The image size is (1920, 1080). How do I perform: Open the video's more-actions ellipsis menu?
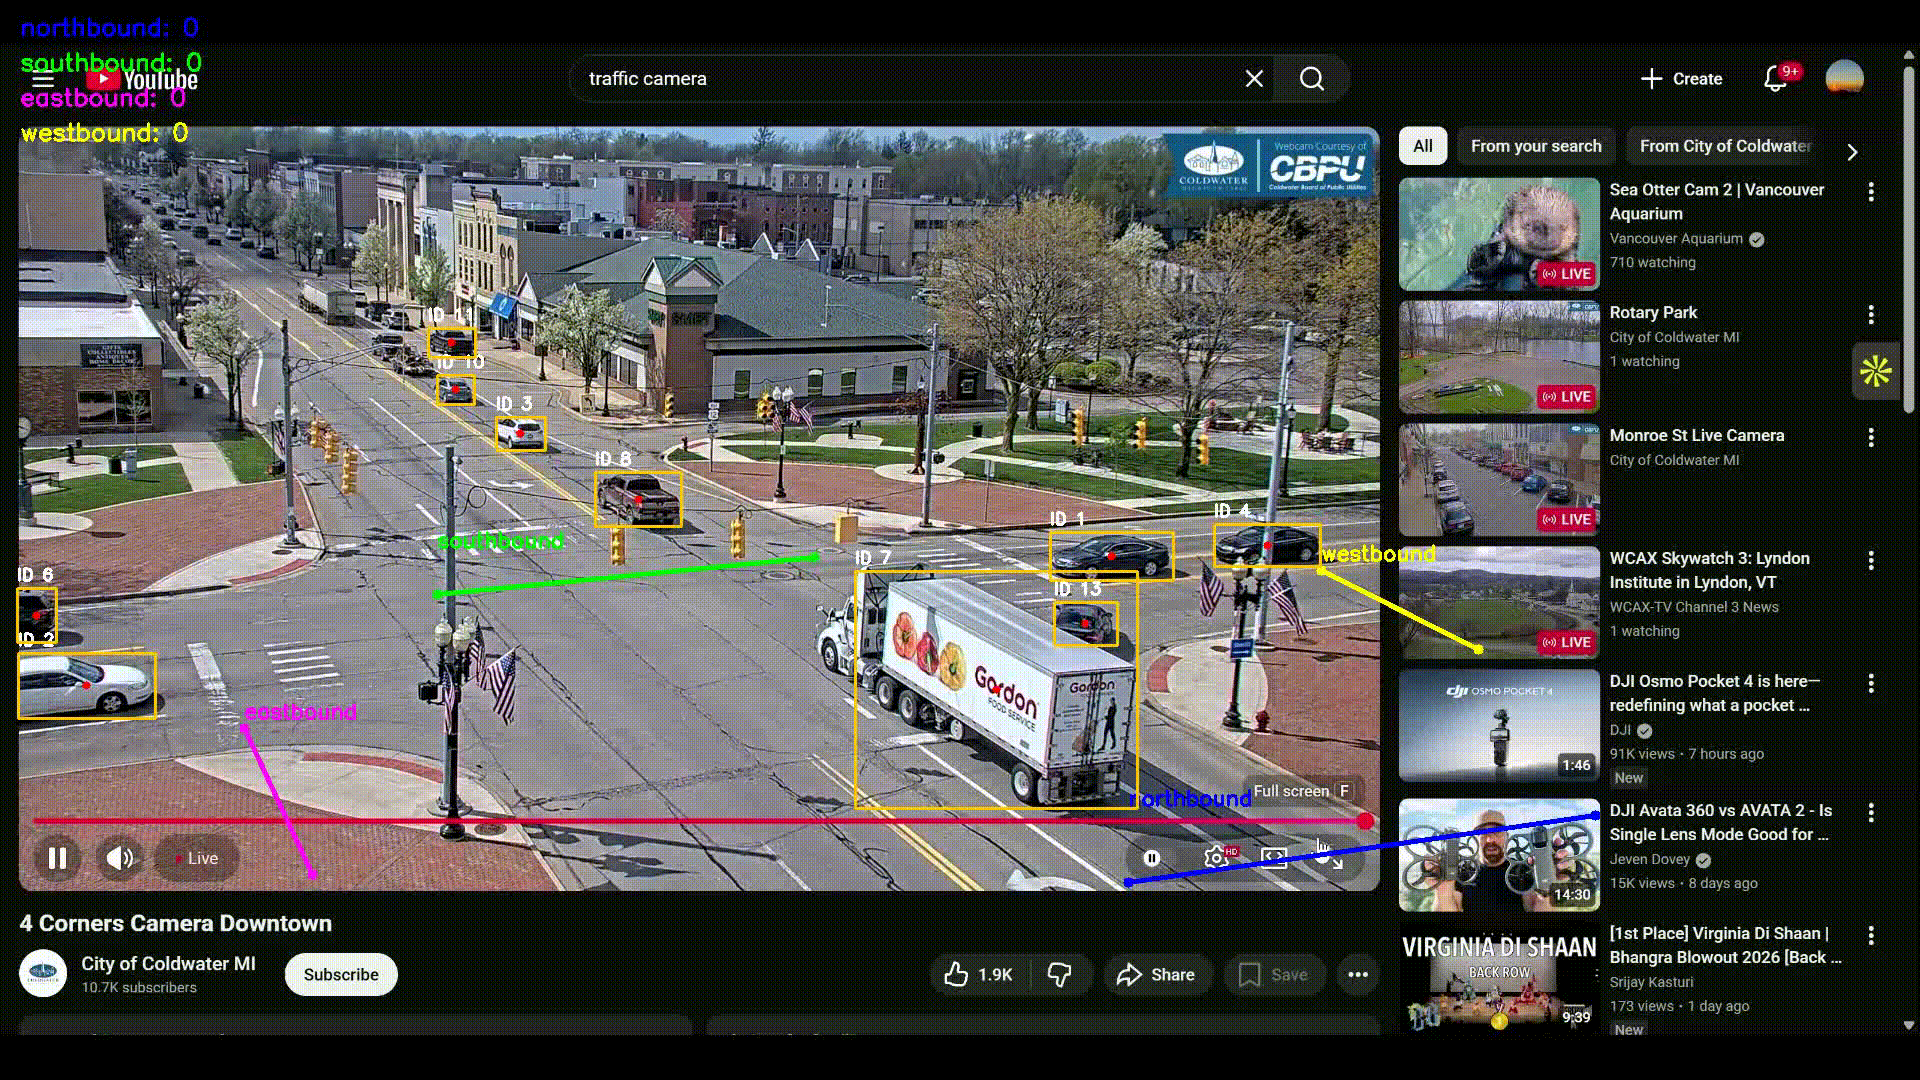pos(1357,974)
